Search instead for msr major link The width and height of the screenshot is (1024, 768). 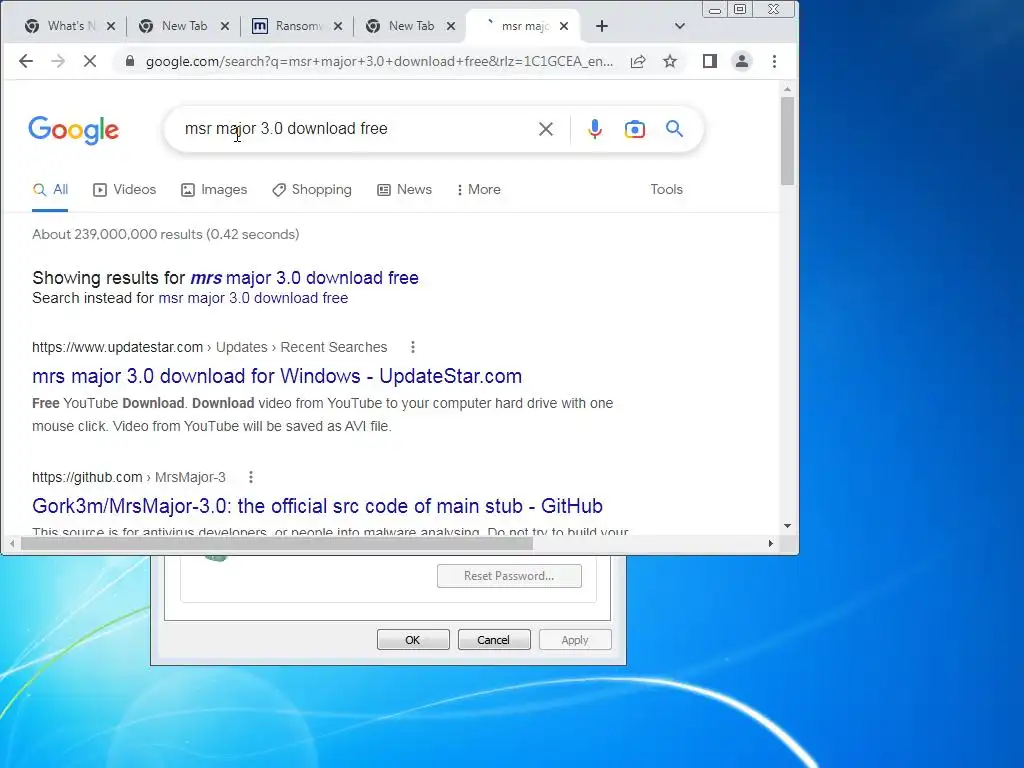[253, 298]
